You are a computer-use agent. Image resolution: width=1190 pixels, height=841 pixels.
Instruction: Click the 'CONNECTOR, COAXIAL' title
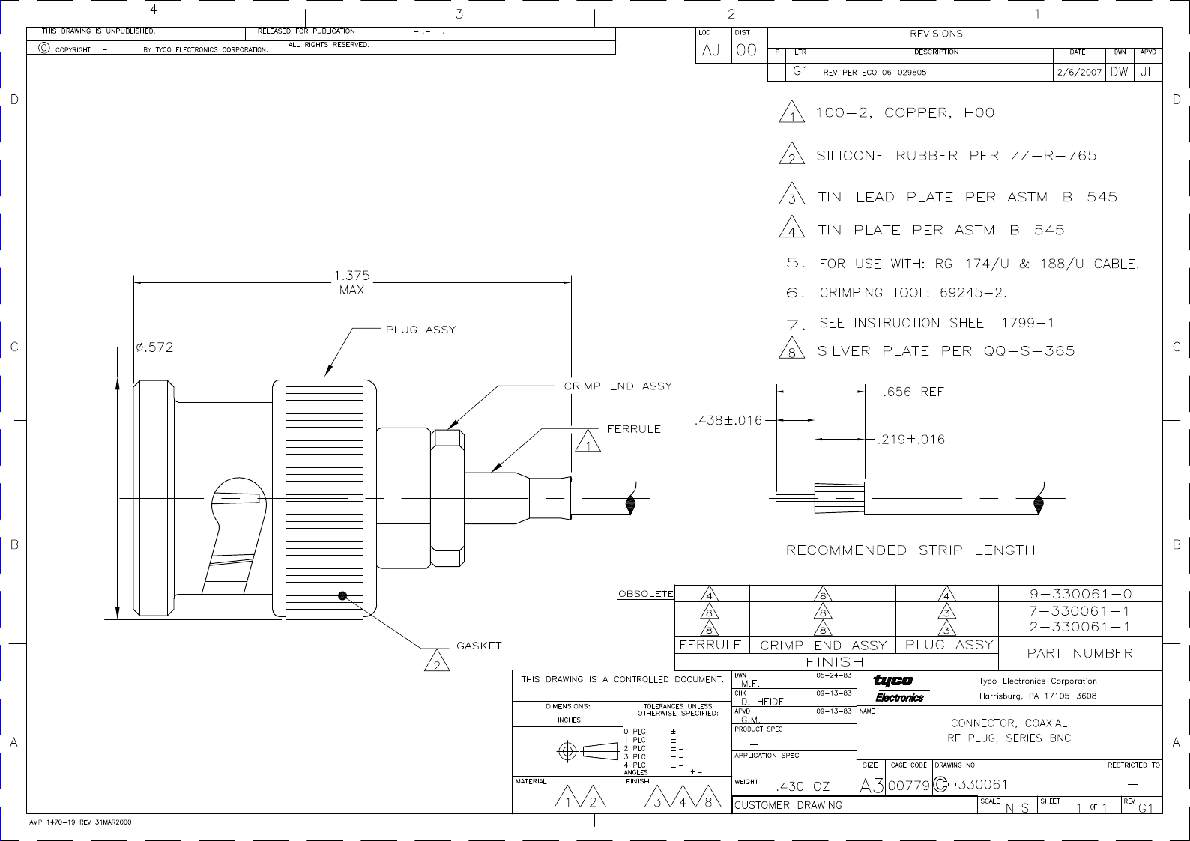[x=1009, y=723]
